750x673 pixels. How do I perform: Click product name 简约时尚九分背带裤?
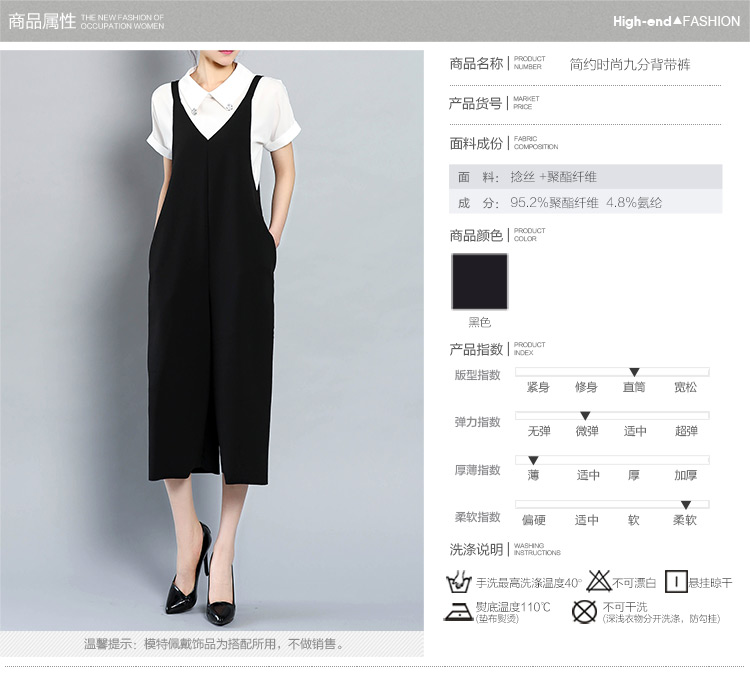point(630,64)
